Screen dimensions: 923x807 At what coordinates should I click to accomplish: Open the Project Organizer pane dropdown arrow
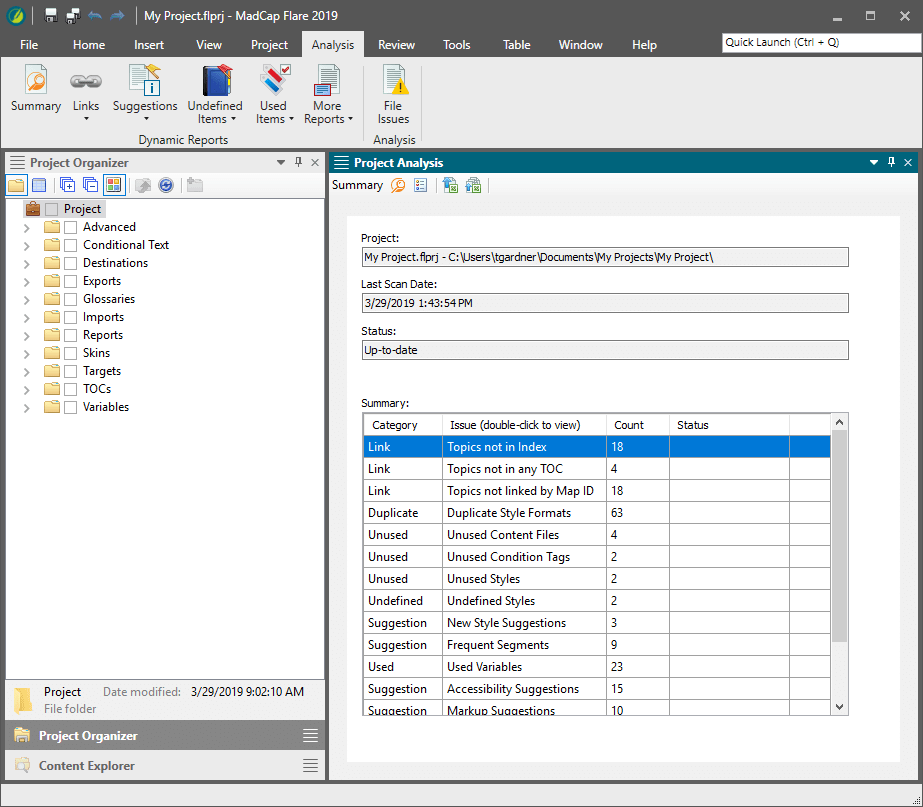281,162
